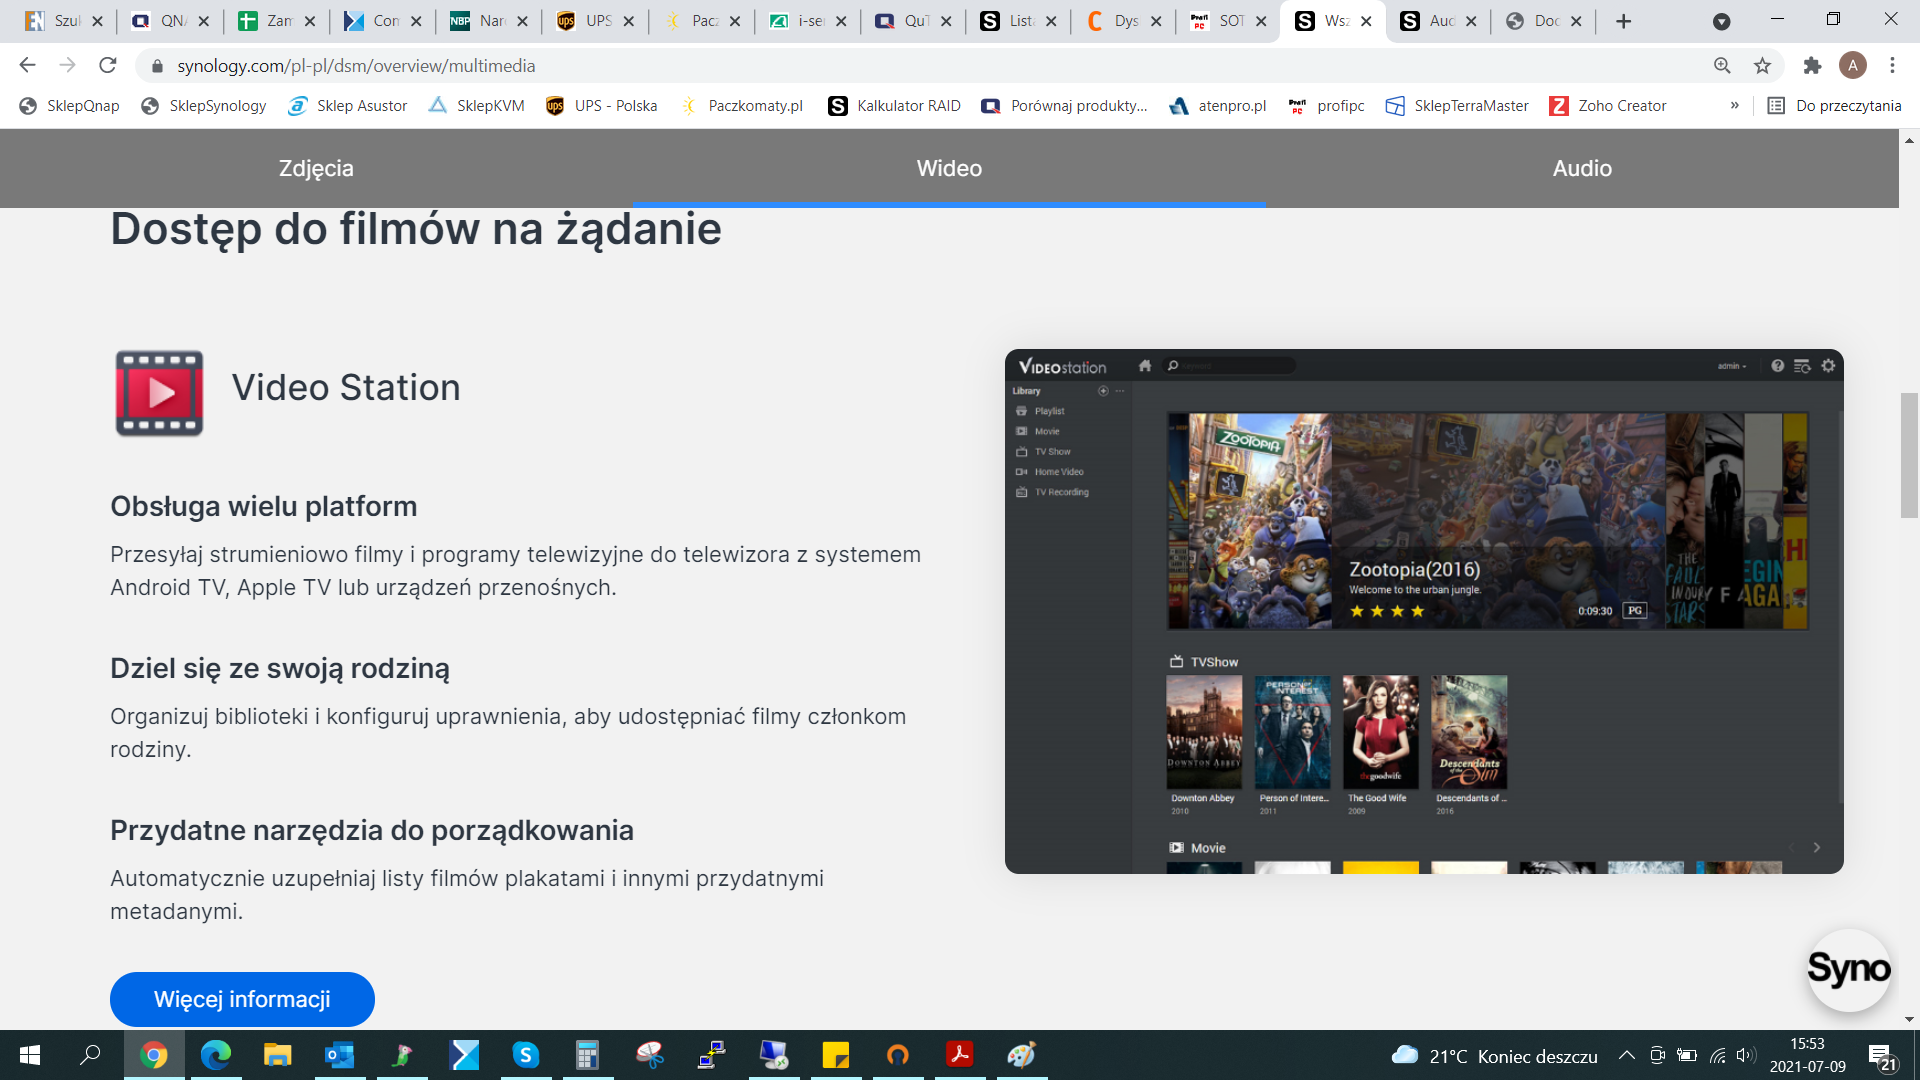The width and height of the screenshot is (1920, 1080).
Task: Switch to the Zdjęcia section tab
Action: 316,168
